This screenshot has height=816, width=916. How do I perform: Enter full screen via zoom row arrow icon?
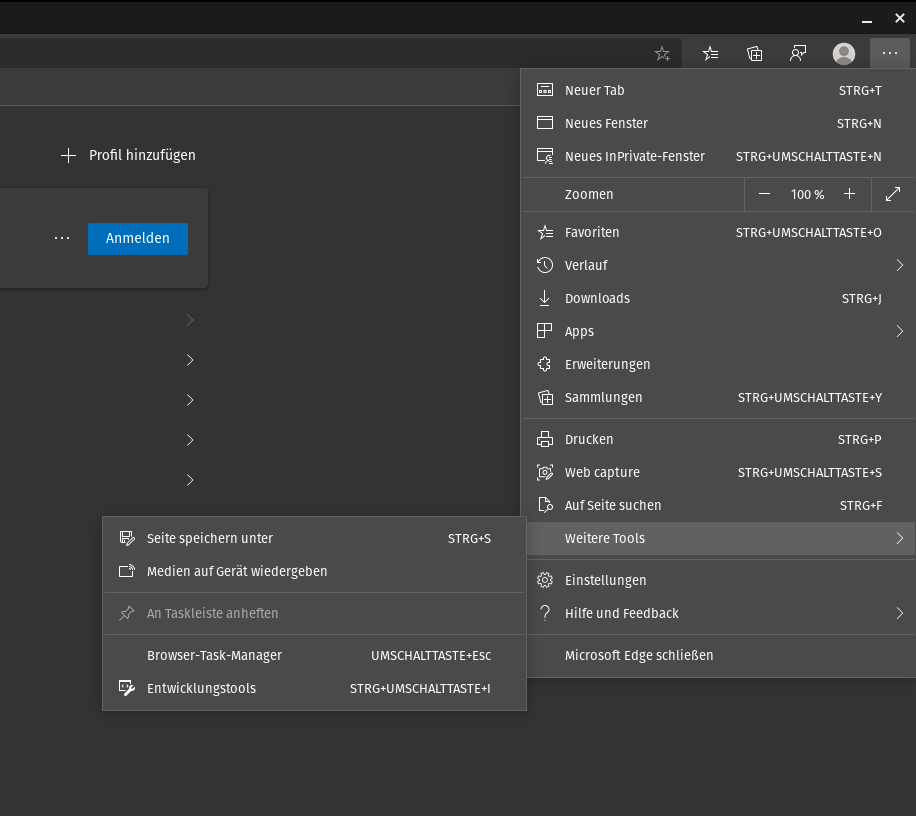point(893,194)
